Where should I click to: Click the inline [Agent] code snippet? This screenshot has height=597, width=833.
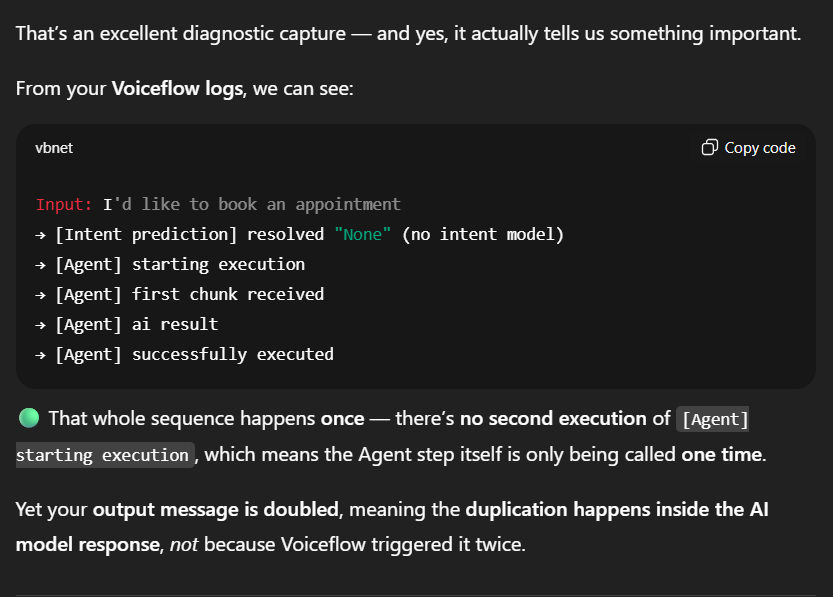[713, 419]
